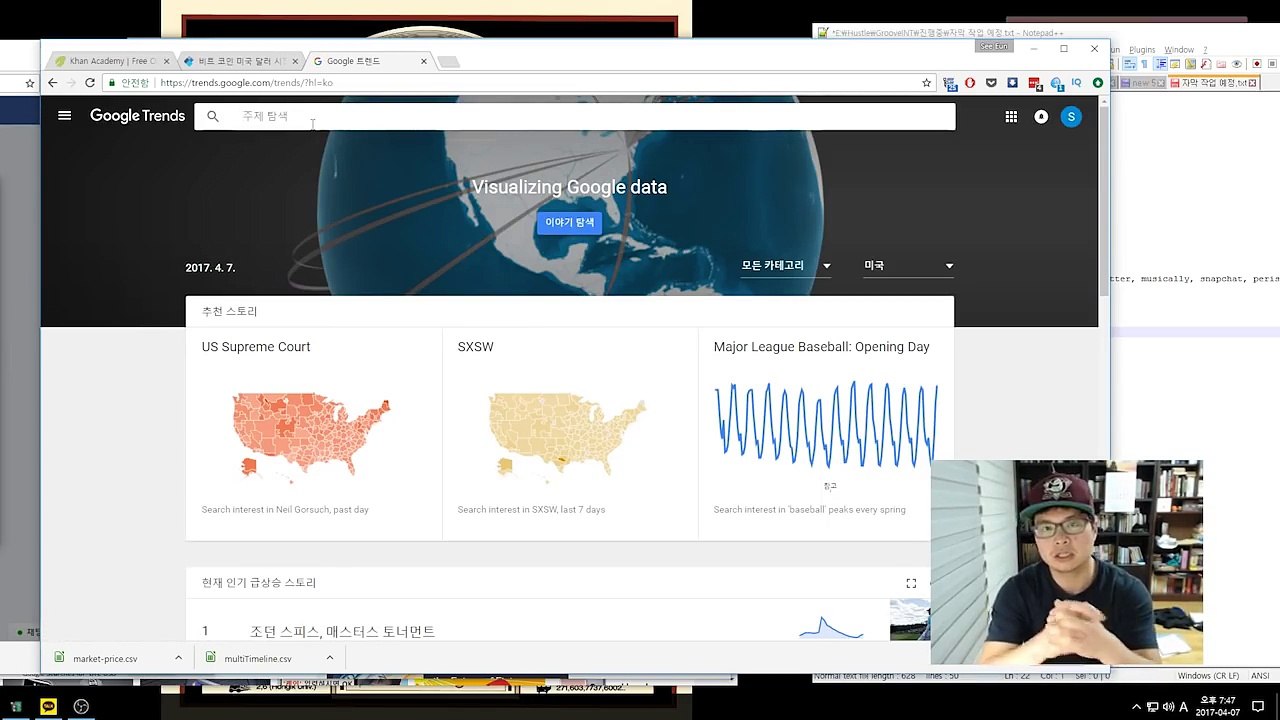Screen dimensions: 1280x720
Task: Open the 조던 스피스, 매스터스 토너먼트 story
Action: click(342, 632)
